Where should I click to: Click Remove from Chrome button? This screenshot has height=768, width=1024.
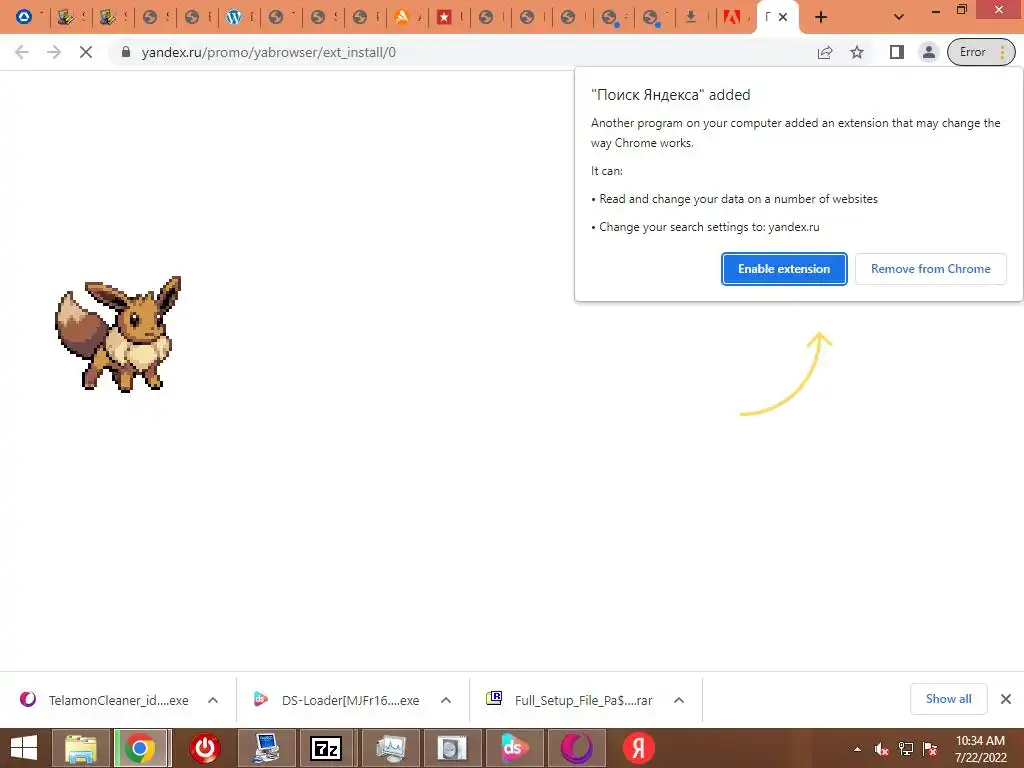coord(931,269)
